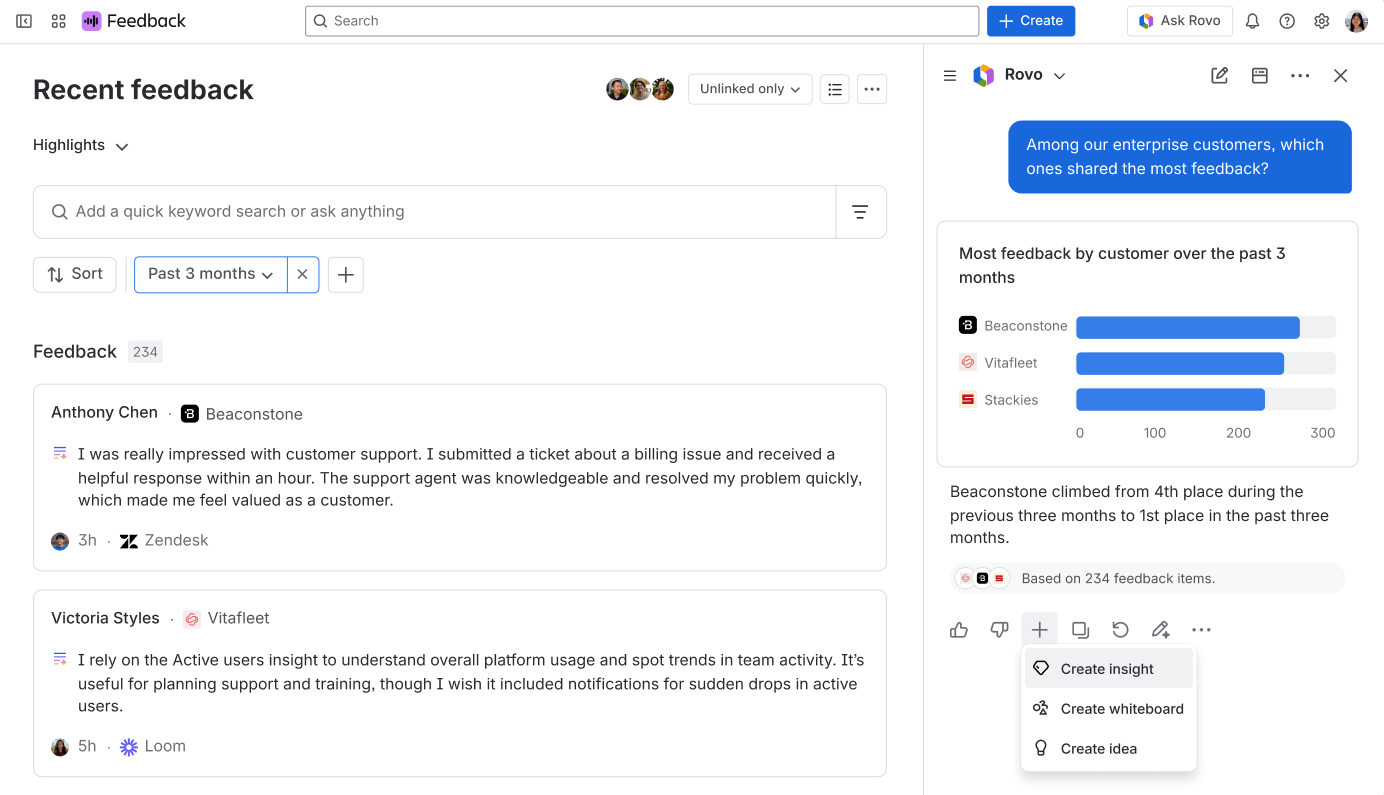Viewport: 1384px width, 795px height.
Task: Open the settings gear icon
Action: [1322, 21]
